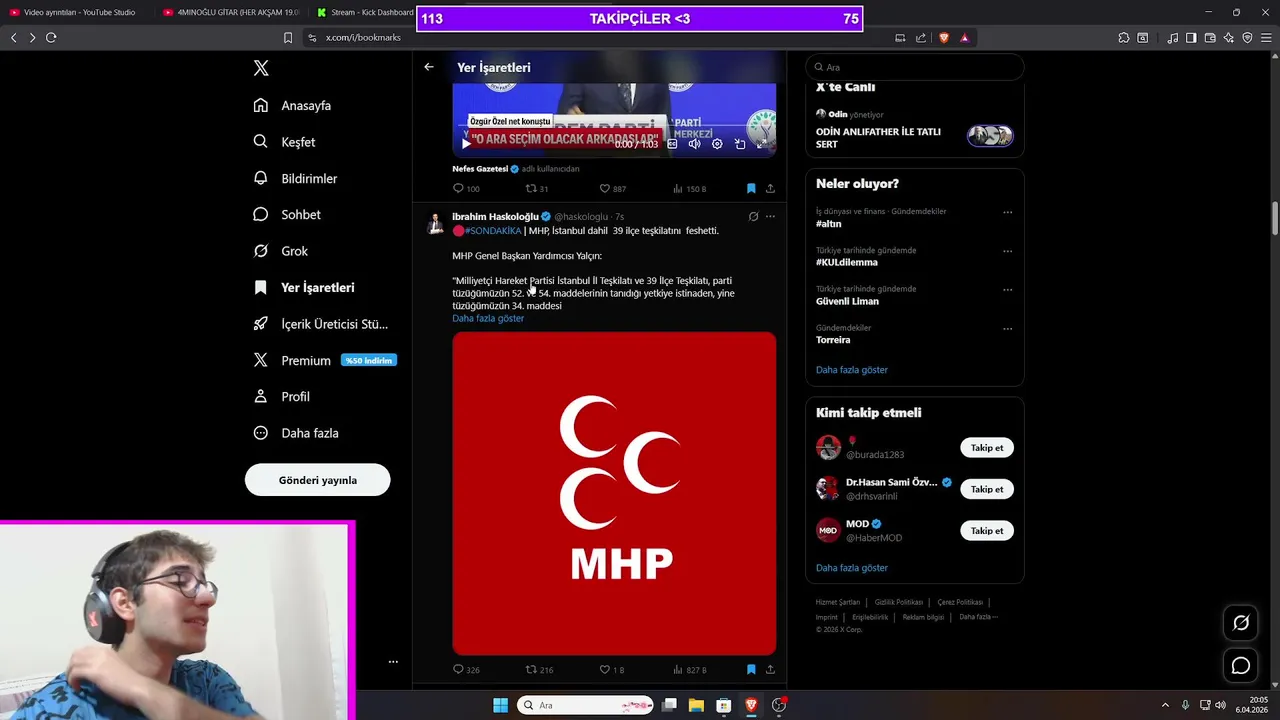This screenshot has height=720, width=1280.
Task: Open File Explorer from the taskbar
Action: 696,705
